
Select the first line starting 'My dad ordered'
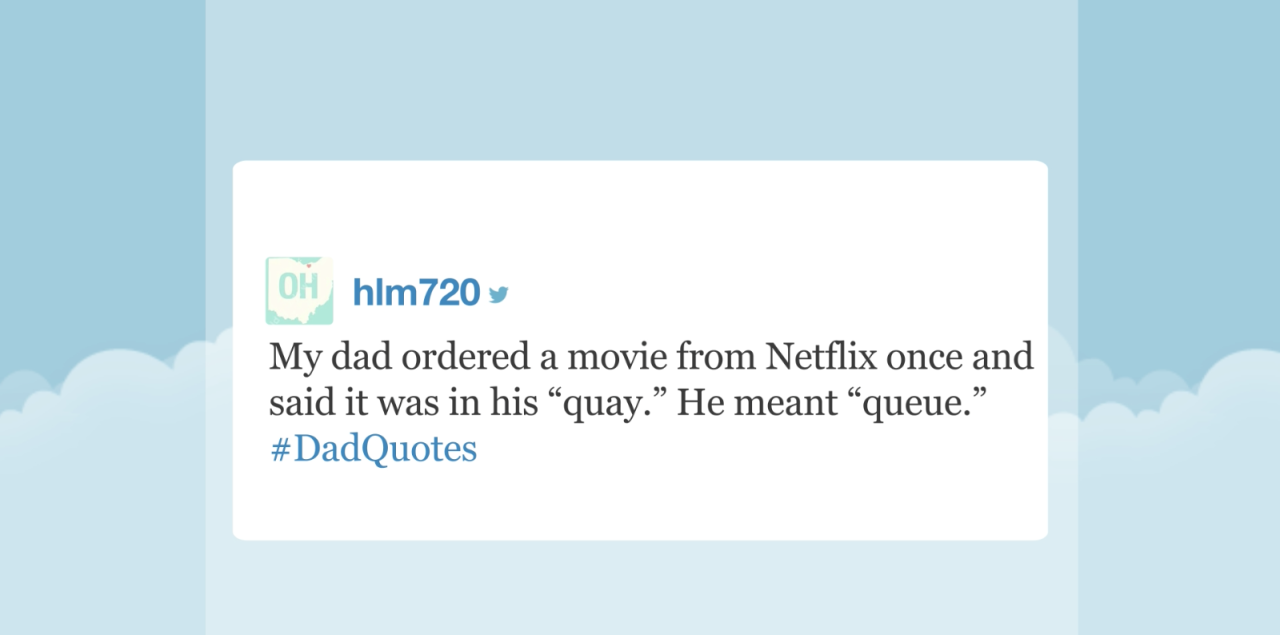[x=651, y=356]
